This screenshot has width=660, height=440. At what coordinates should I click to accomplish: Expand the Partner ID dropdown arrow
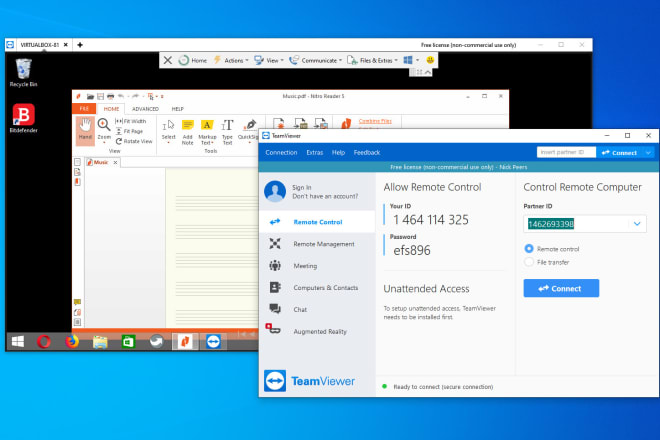[637, 224]
